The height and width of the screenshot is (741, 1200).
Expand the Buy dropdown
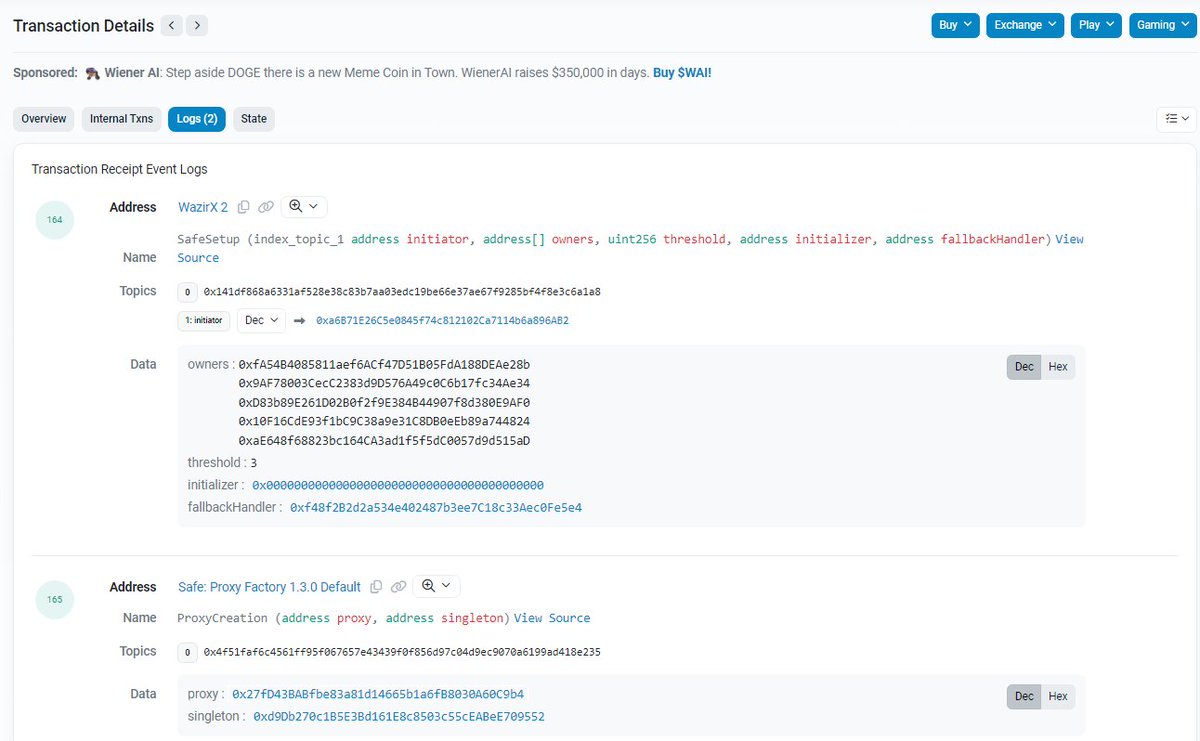(954, 24)
